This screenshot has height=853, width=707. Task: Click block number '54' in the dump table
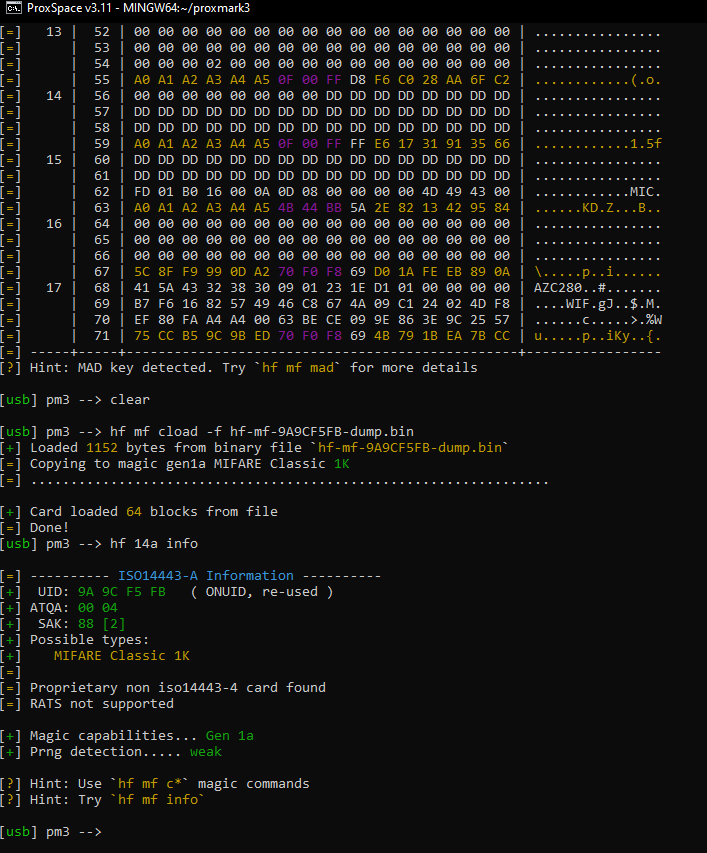click(x=102, y=64)
